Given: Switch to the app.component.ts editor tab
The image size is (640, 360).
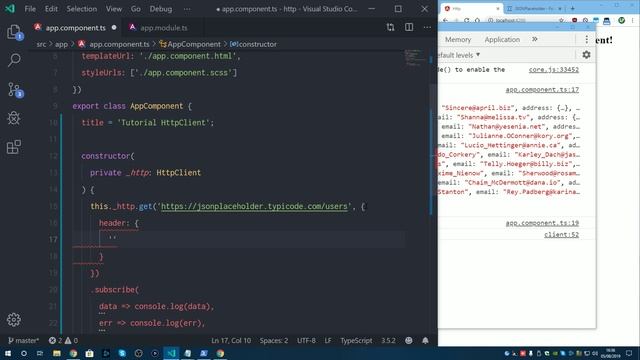Looking at the screenshot, I should coord(76,28).
